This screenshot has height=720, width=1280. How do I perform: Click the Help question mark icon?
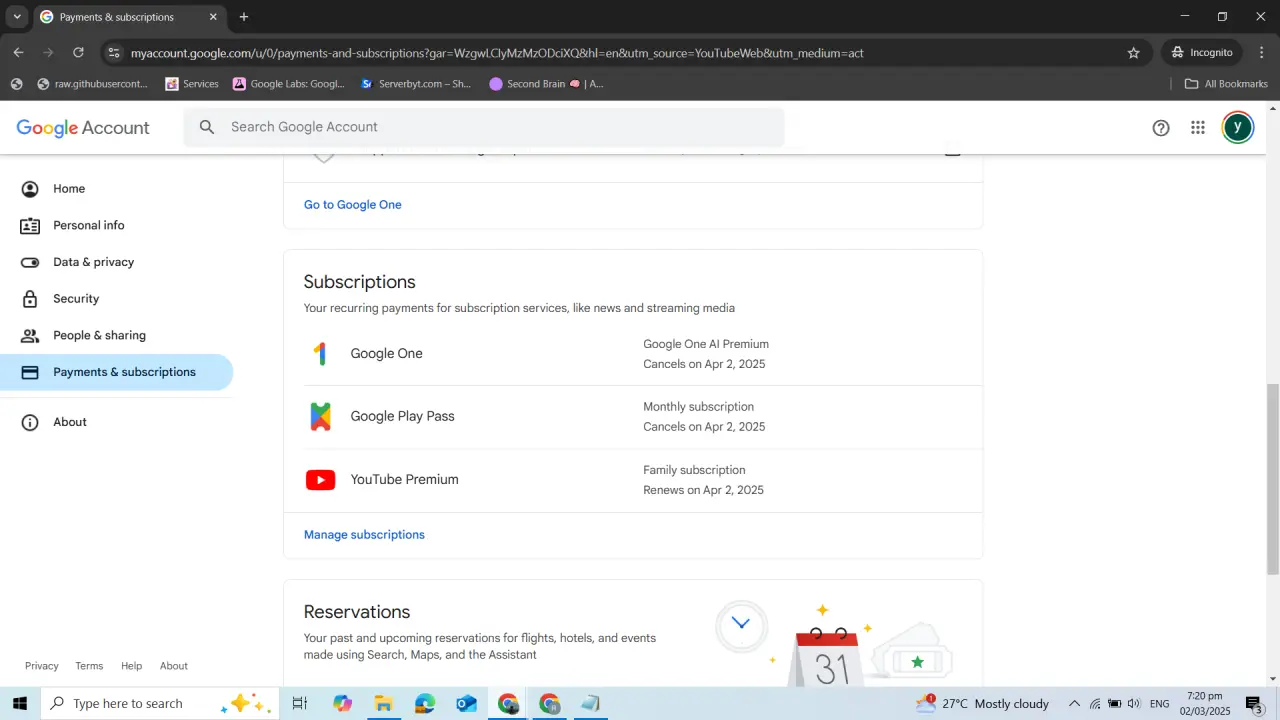[1161, 127]
